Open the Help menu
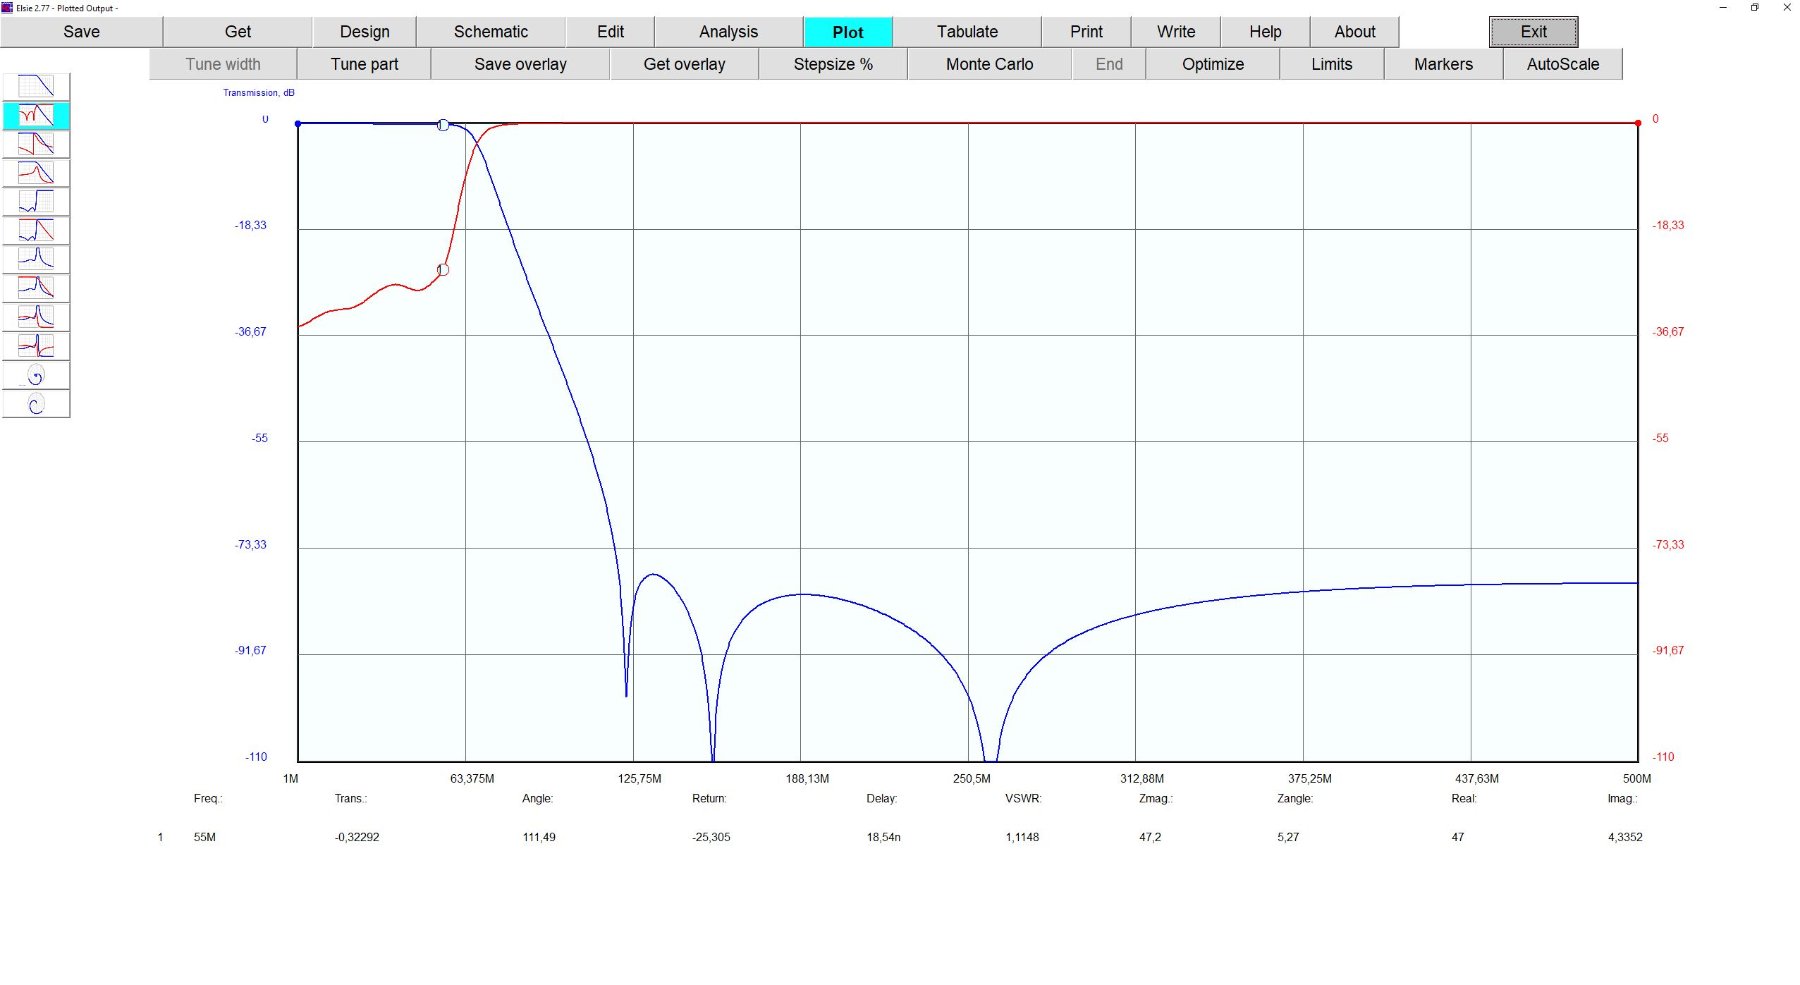The width and height of the screenshot is (1800, 985). (x=1265, y=32)
